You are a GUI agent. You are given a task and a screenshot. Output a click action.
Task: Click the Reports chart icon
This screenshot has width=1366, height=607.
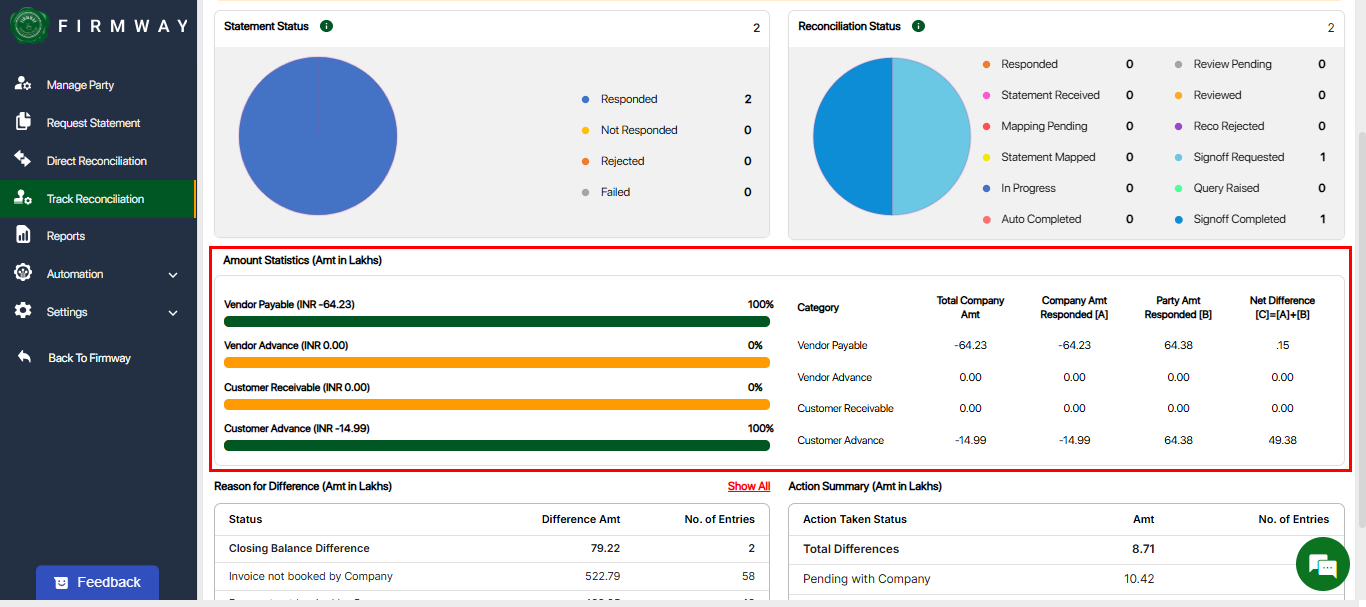click(x=23, y=235)
